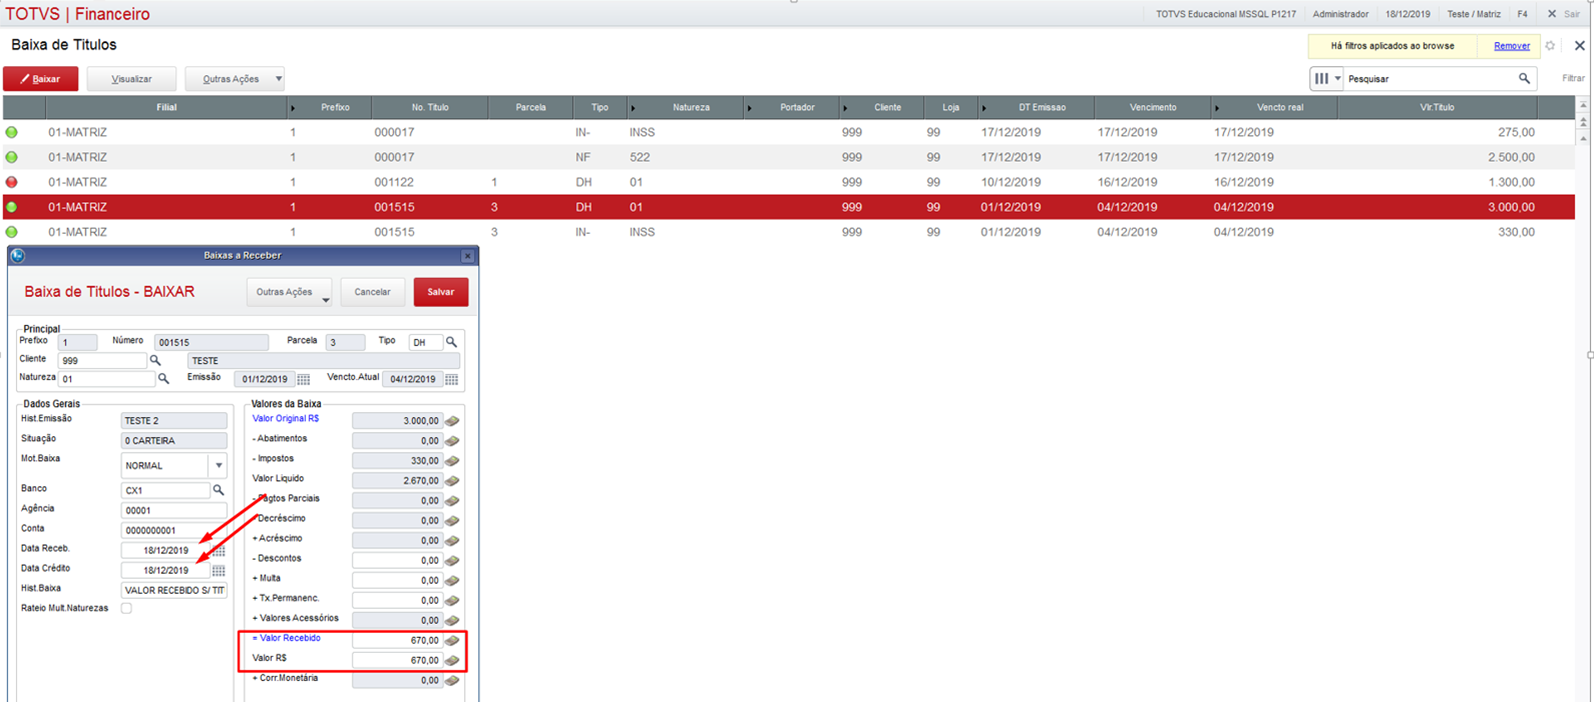Click the Remover filters link
The width and height of the screenshot is (1594, 702).
1511,46
